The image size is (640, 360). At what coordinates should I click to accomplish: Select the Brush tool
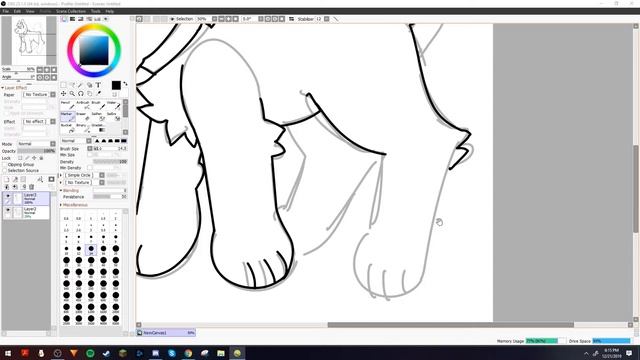(98, 105)
